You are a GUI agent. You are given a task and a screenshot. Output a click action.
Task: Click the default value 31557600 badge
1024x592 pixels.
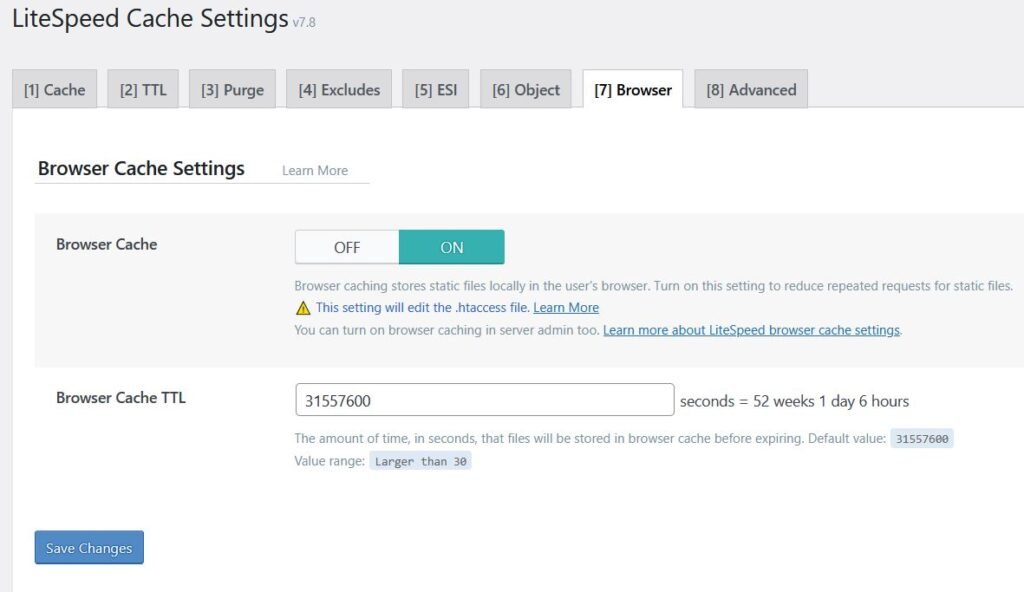(x=921, y=438)
